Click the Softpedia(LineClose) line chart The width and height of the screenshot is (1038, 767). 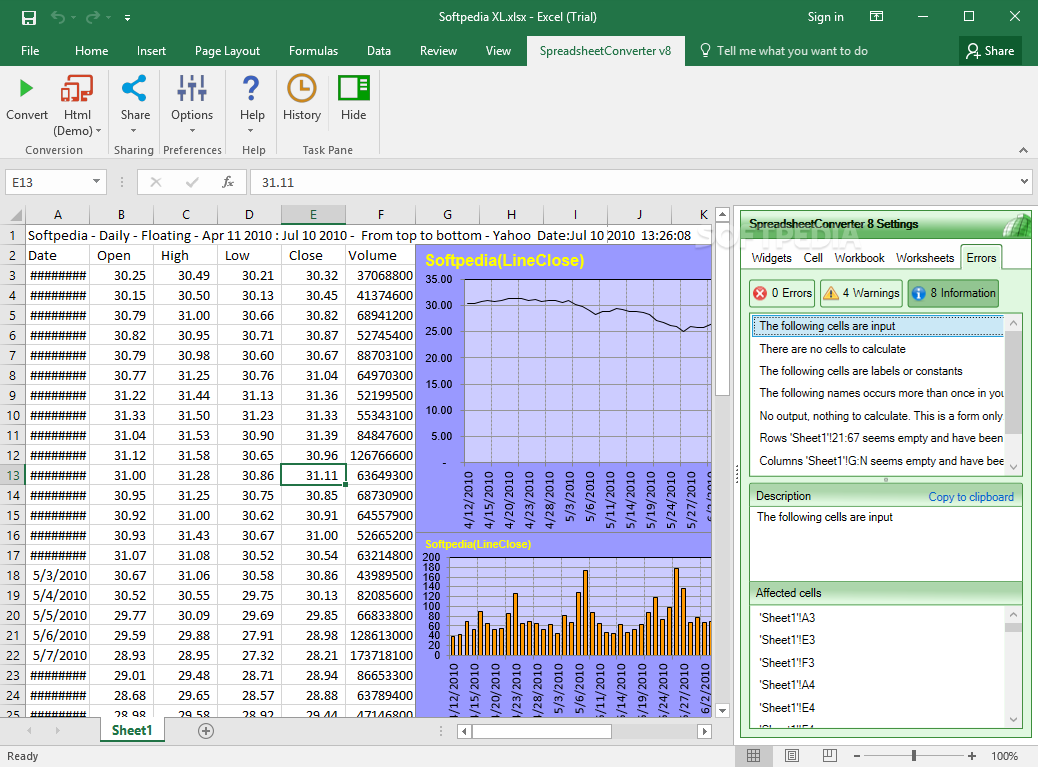tap(564, 388)
